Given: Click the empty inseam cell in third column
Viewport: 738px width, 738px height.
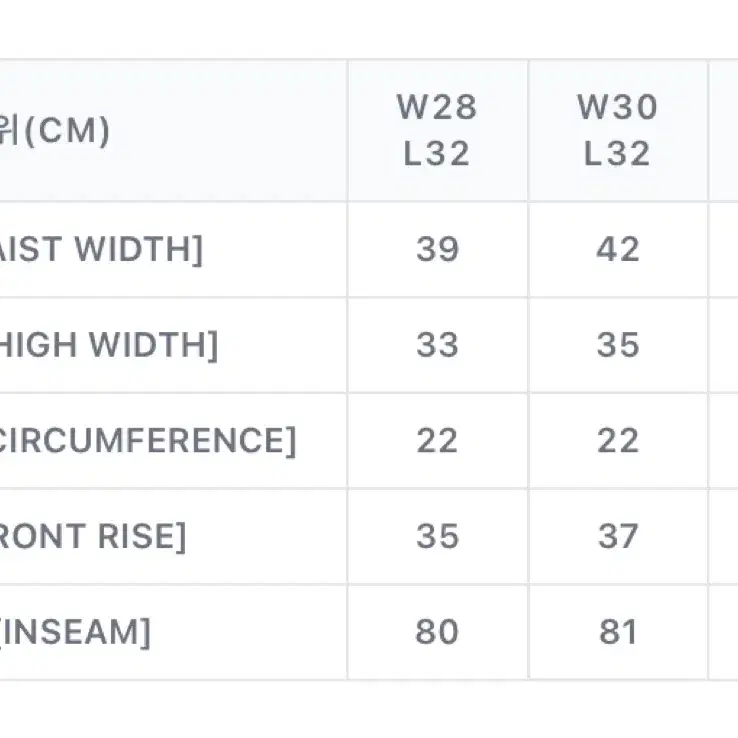Looking at the screenshot, I should point(723,632).
